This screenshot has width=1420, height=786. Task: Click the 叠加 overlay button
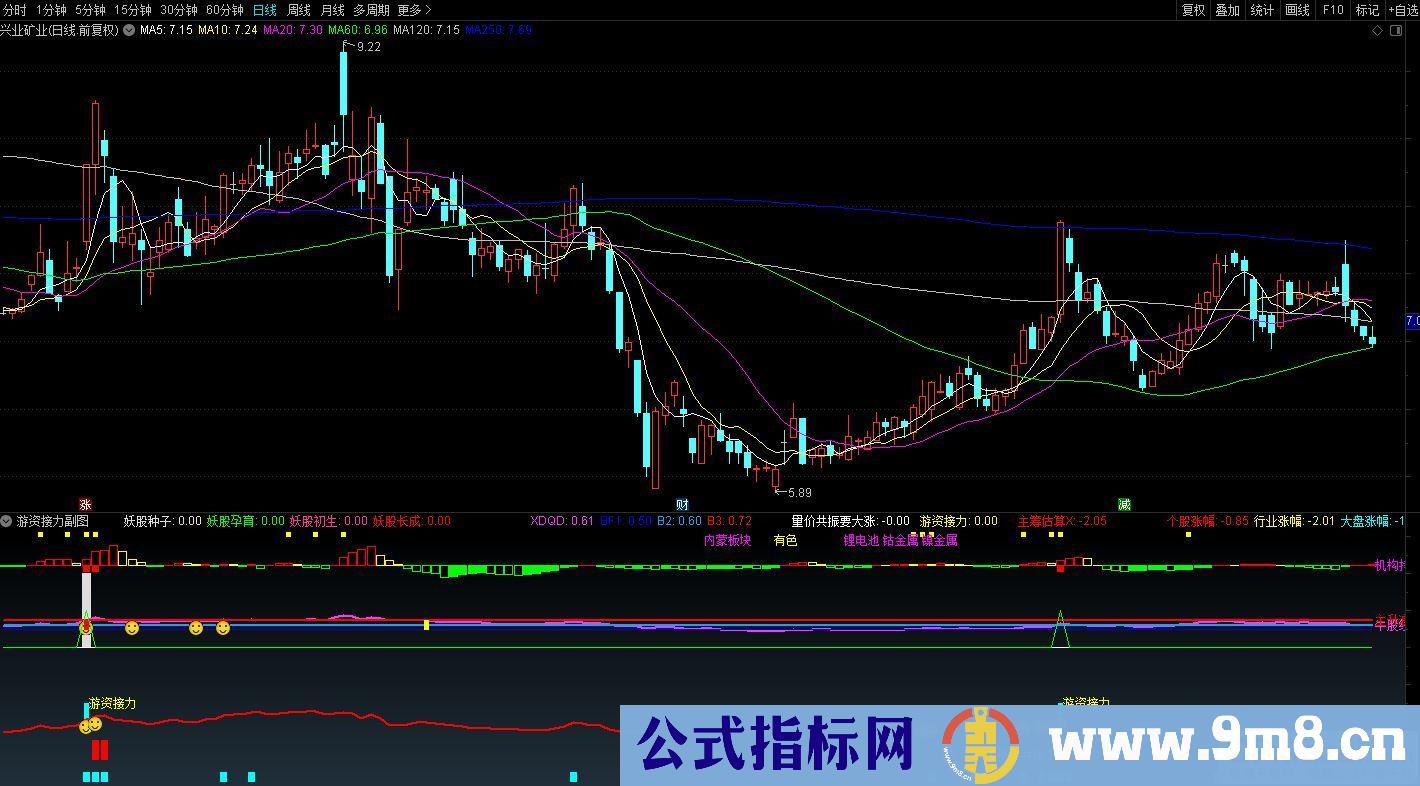click(1228, 10)
